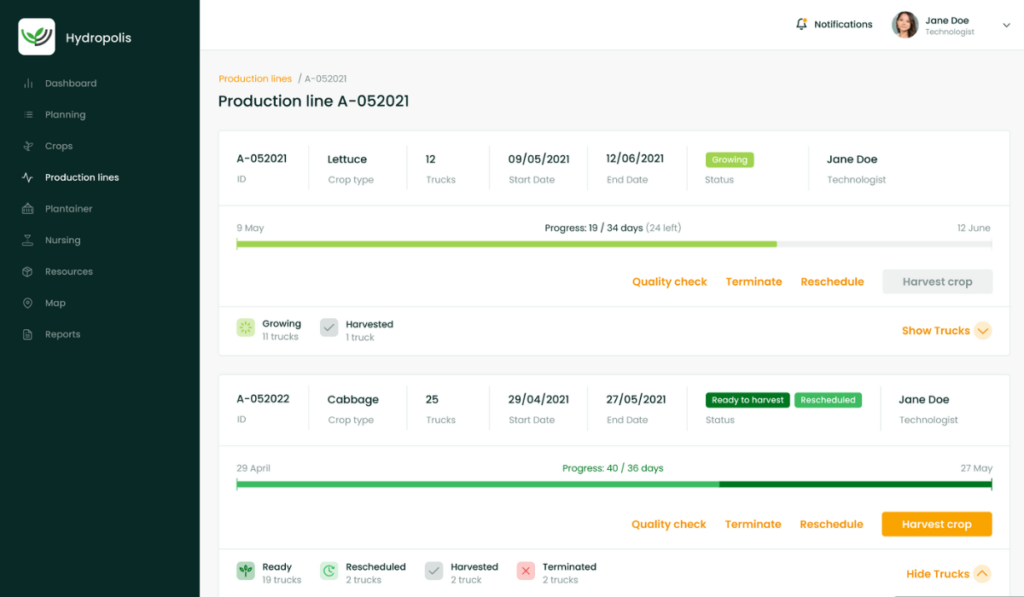Click the Dashboard bar chart icon

point(28,84)
